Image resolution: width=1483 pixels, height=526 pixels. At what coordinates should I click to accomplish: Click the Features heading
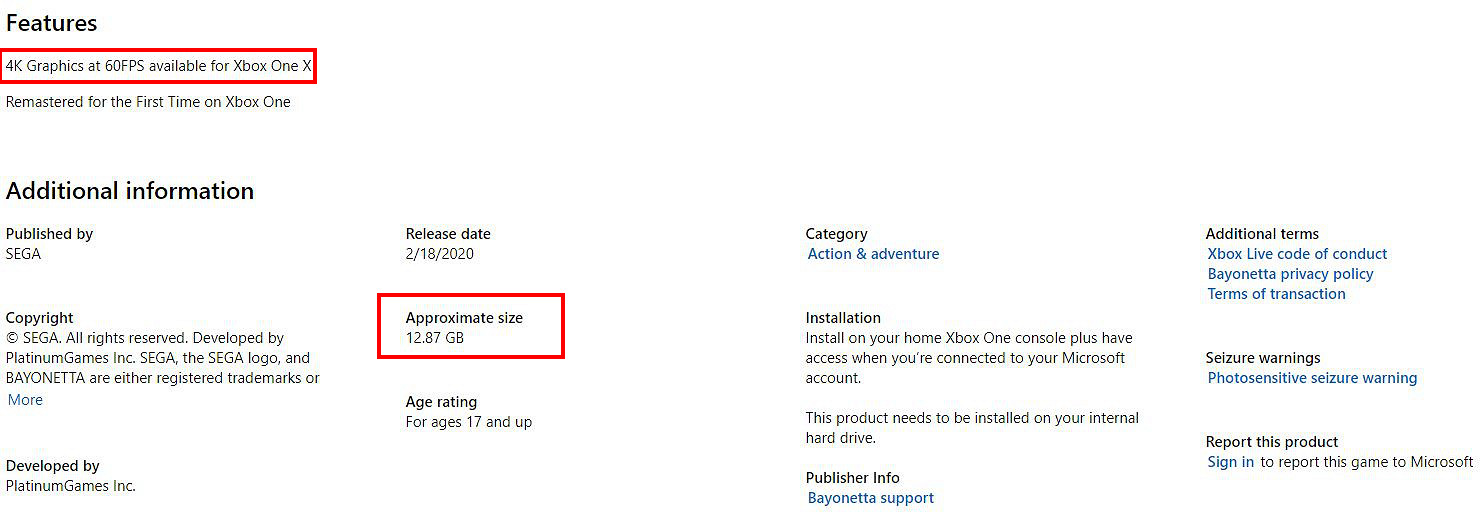tap(52, 23)
